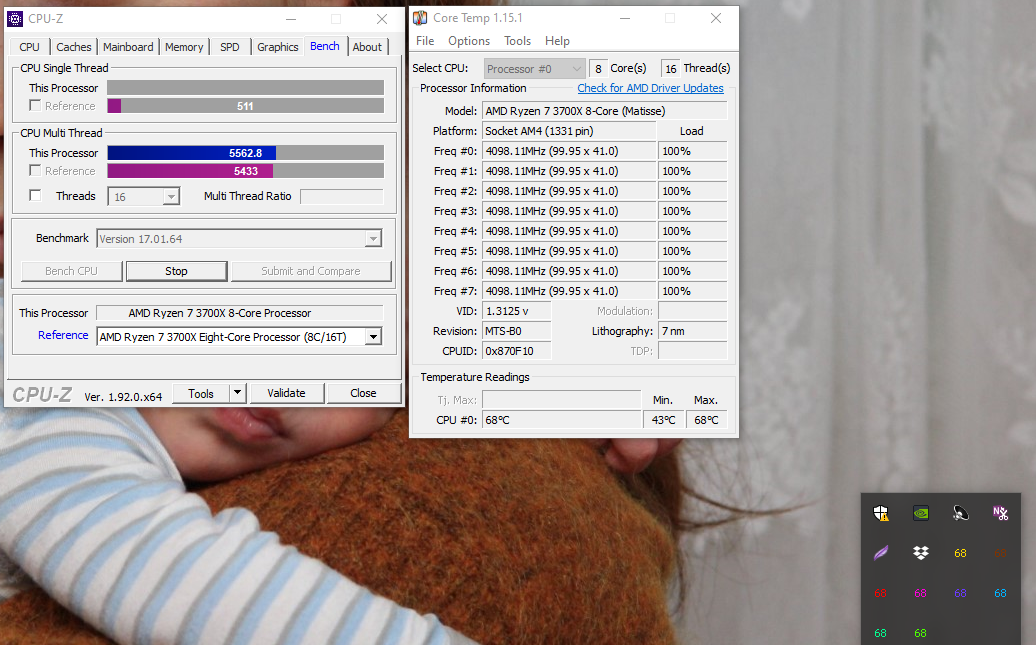The height and width of the screenshot is (645, 1036).
Task: Open the Tools menu in Core Temp
Action: tap(517, 41)
